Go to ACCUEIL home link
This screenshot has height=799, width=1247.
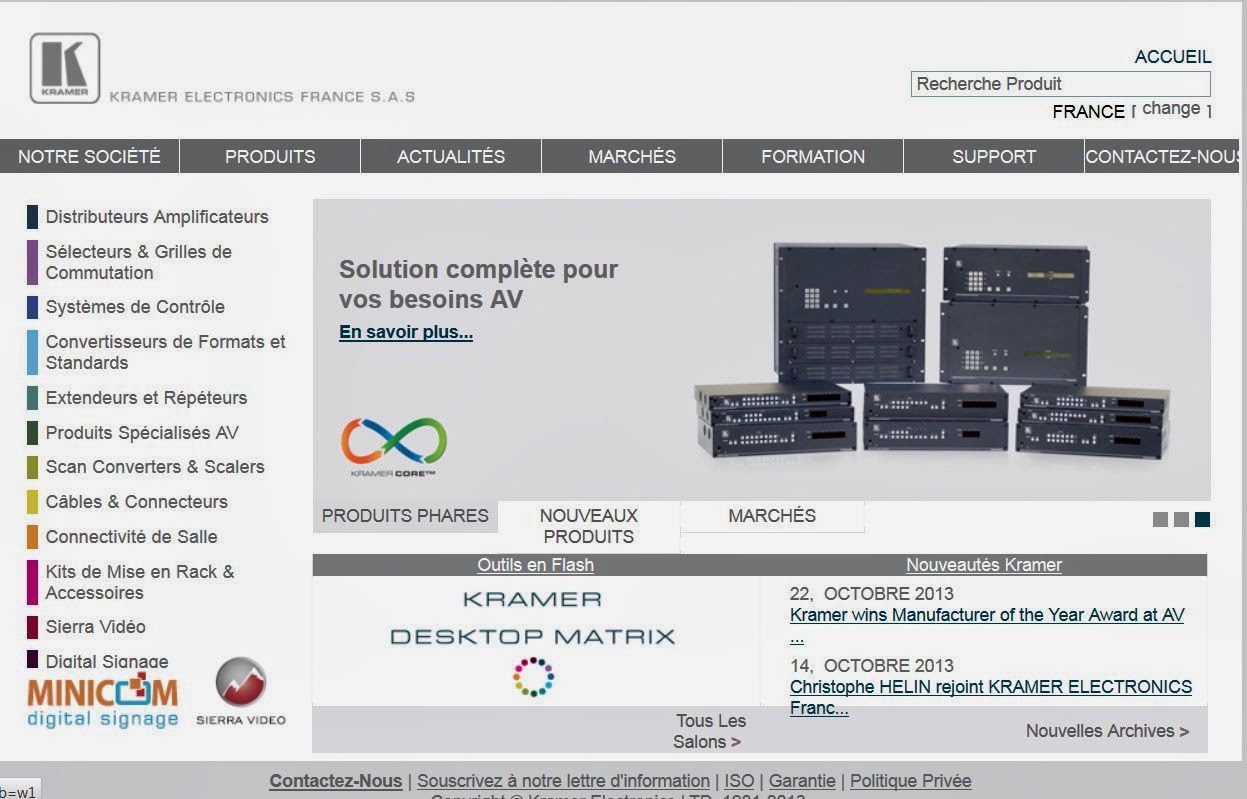(x=1173, y=57)
